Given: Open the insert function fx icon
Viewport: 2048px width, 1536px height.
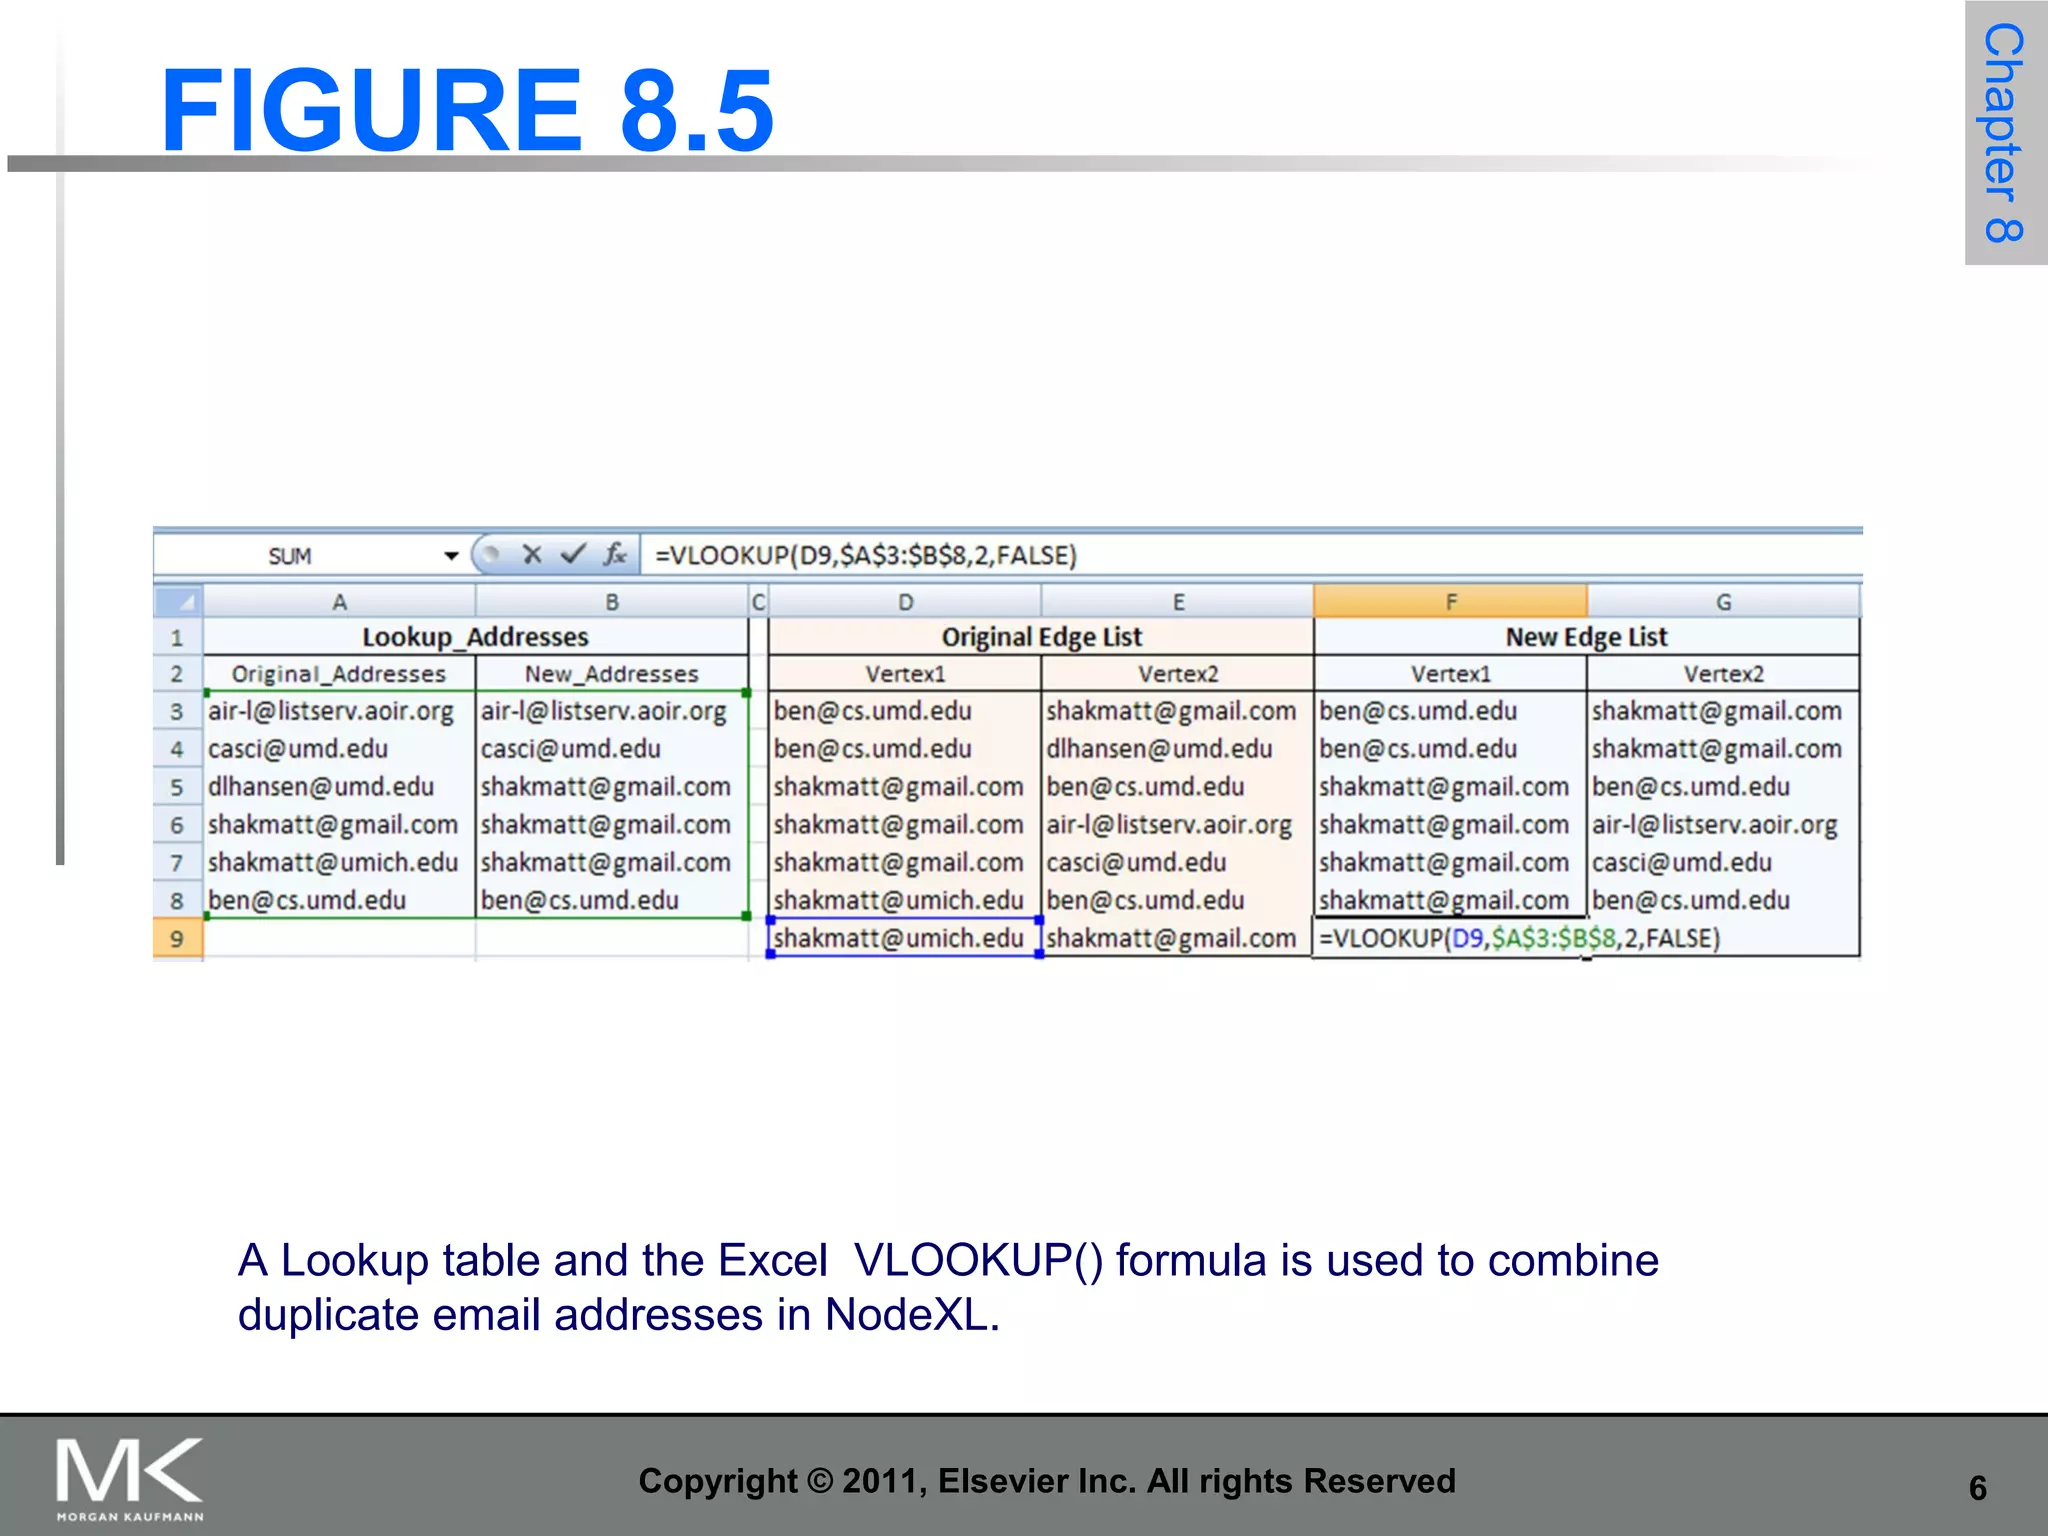Looking at the screenshot, I should (x=614, y=554).
